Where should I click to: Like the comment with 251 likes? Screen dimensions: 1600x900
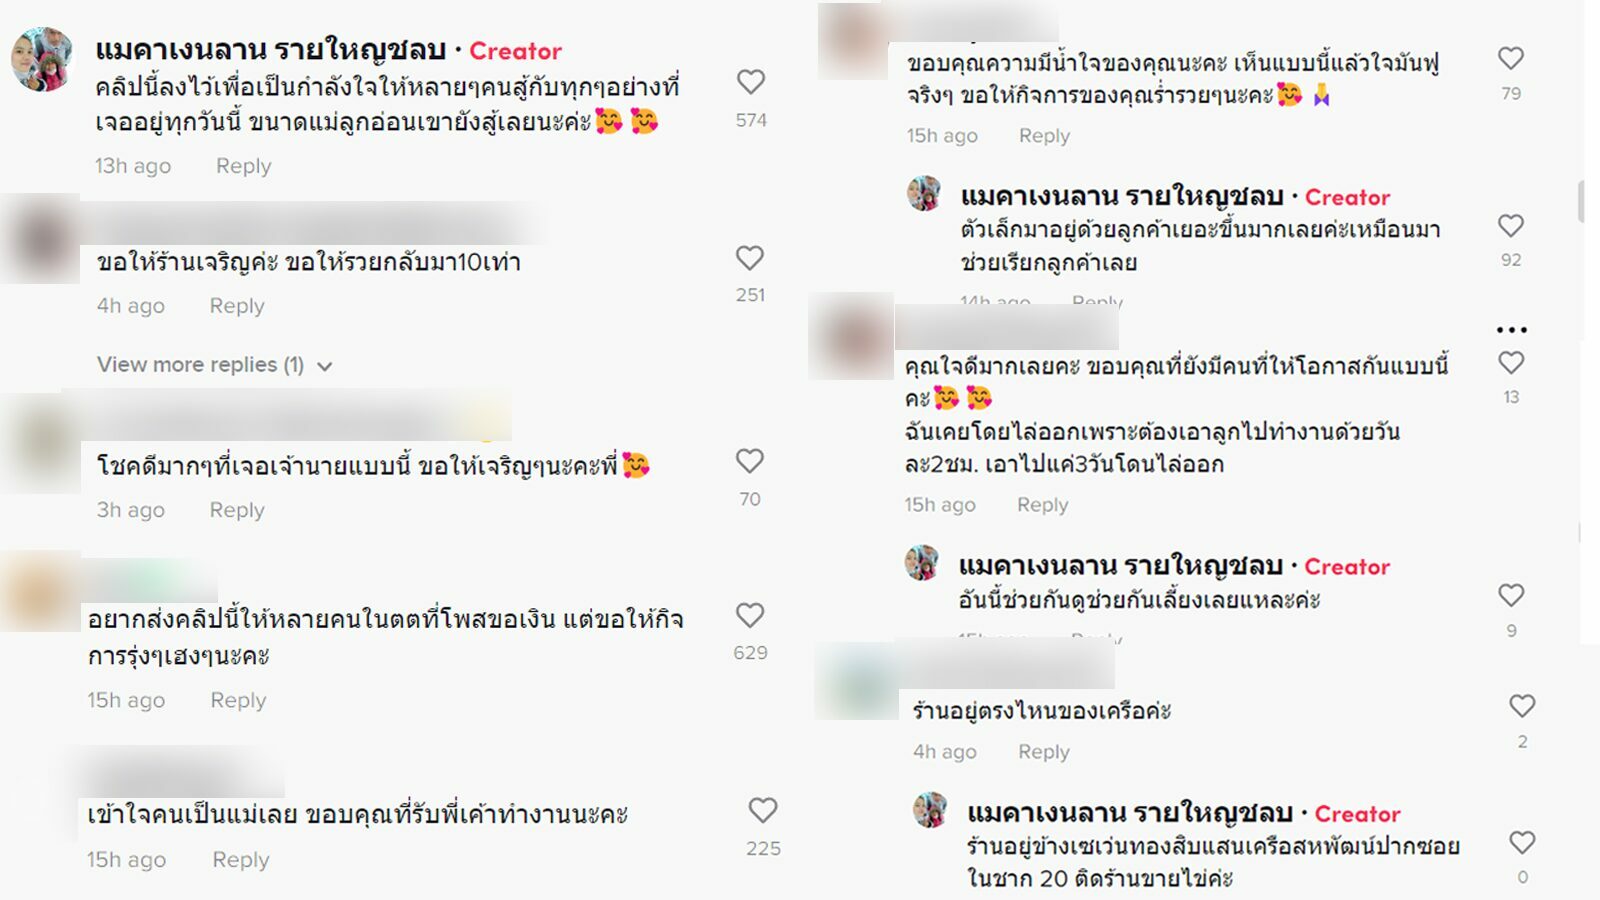(x=750, y=258)
